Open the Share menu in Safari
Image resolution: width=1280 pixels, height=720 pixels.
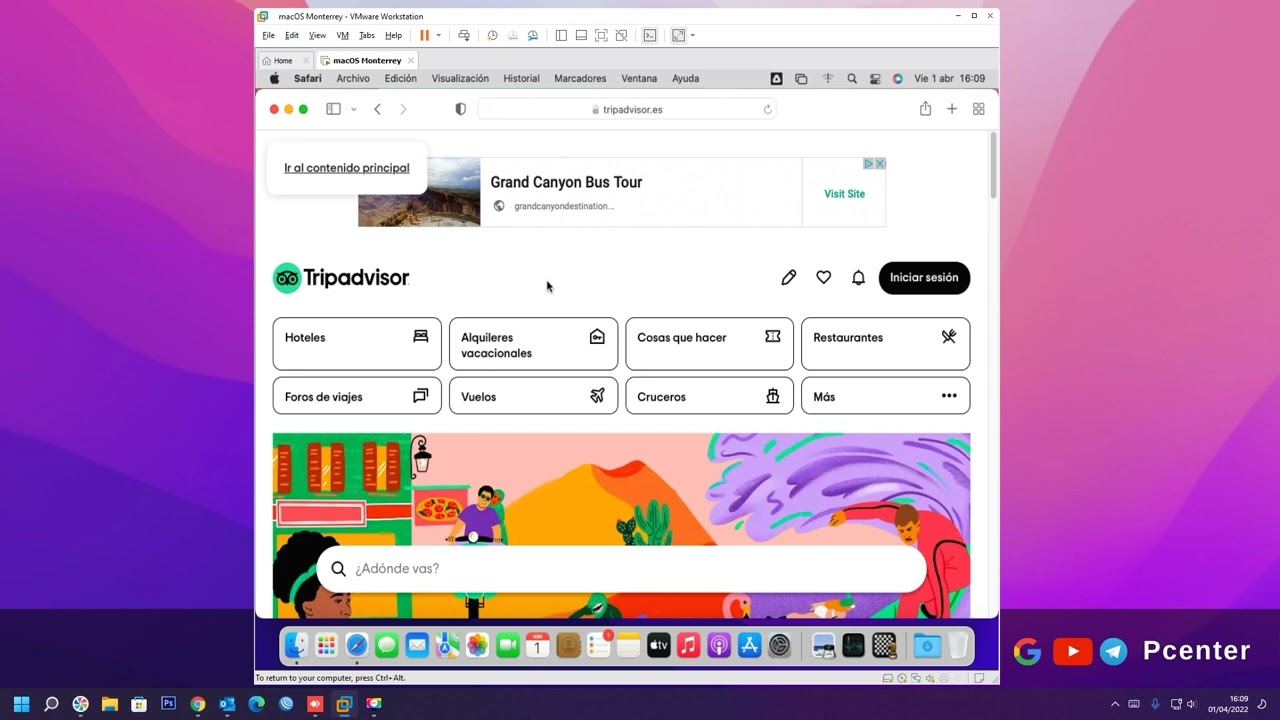925,108
